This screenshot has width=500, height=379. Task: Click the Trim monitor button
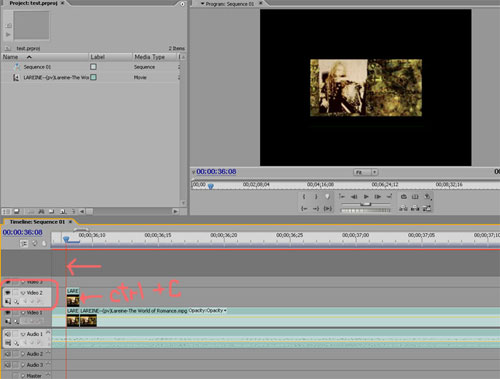point(427,209)
